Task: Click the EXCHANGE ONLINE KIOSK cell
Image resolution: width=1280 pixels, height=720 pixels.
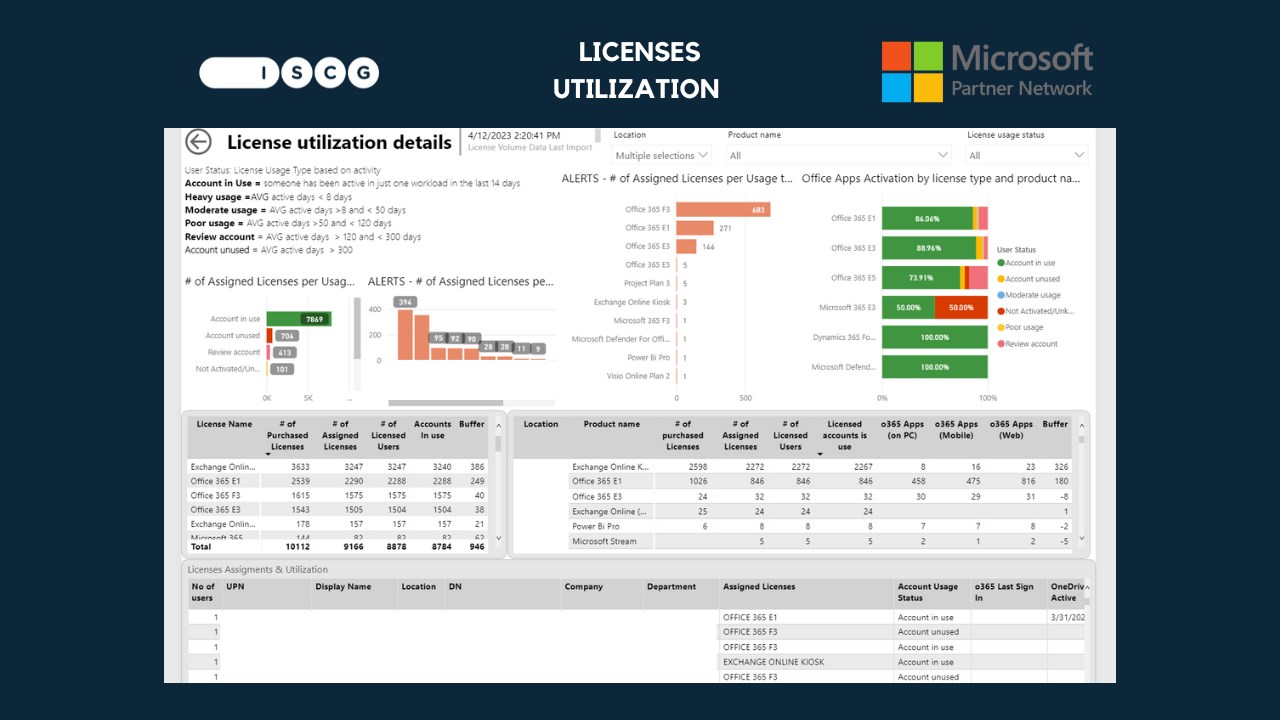Action: click(774, 662)
